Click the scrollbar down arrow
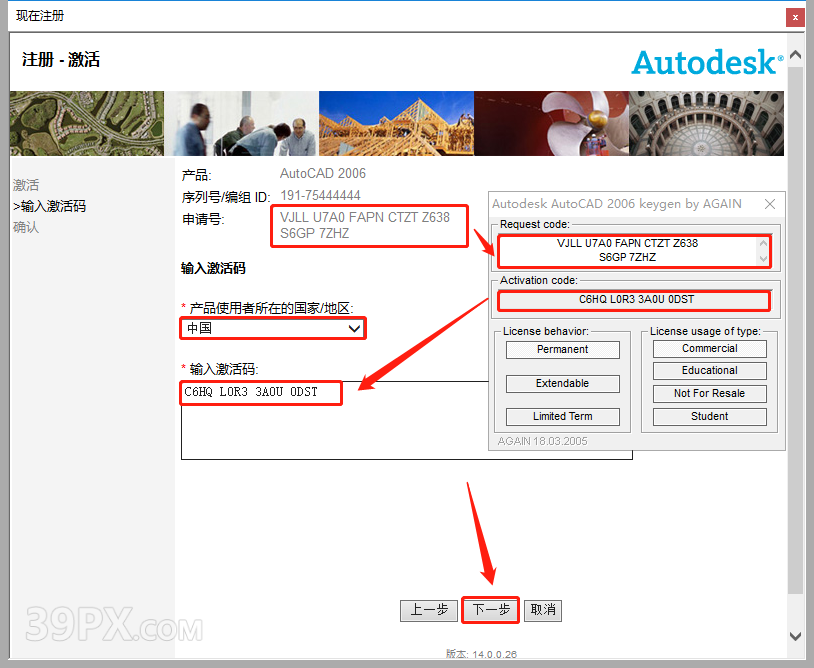 [797, 635]
